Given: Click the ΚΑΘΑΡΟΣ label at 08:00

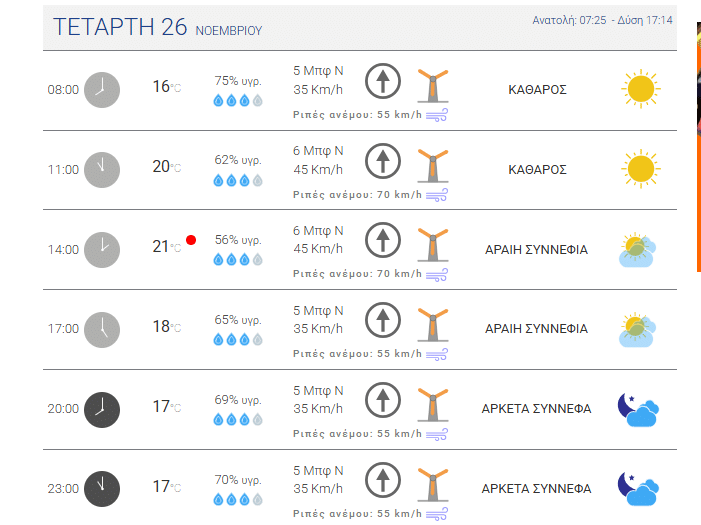Looking at the screenshot, I should tap(537, 89).
